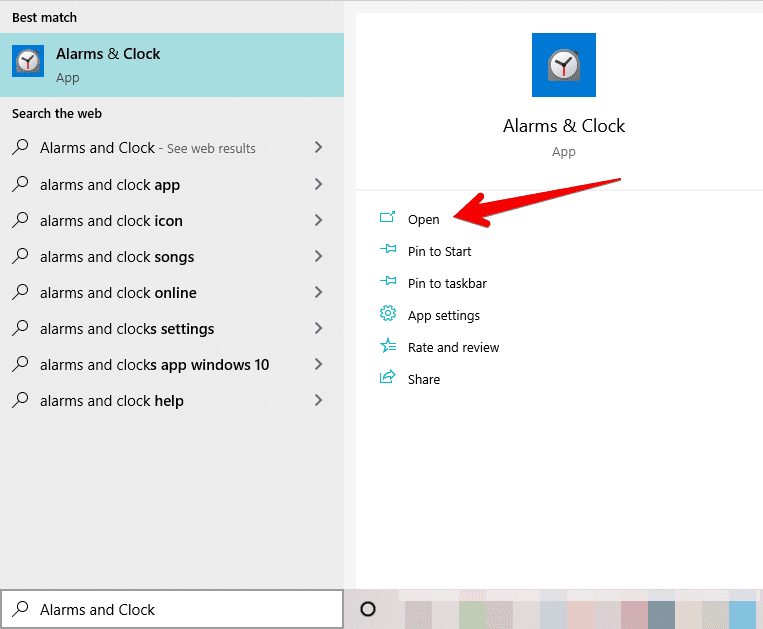Click search icon beside 'alarms and clock icon'

(x=20, y=220)
